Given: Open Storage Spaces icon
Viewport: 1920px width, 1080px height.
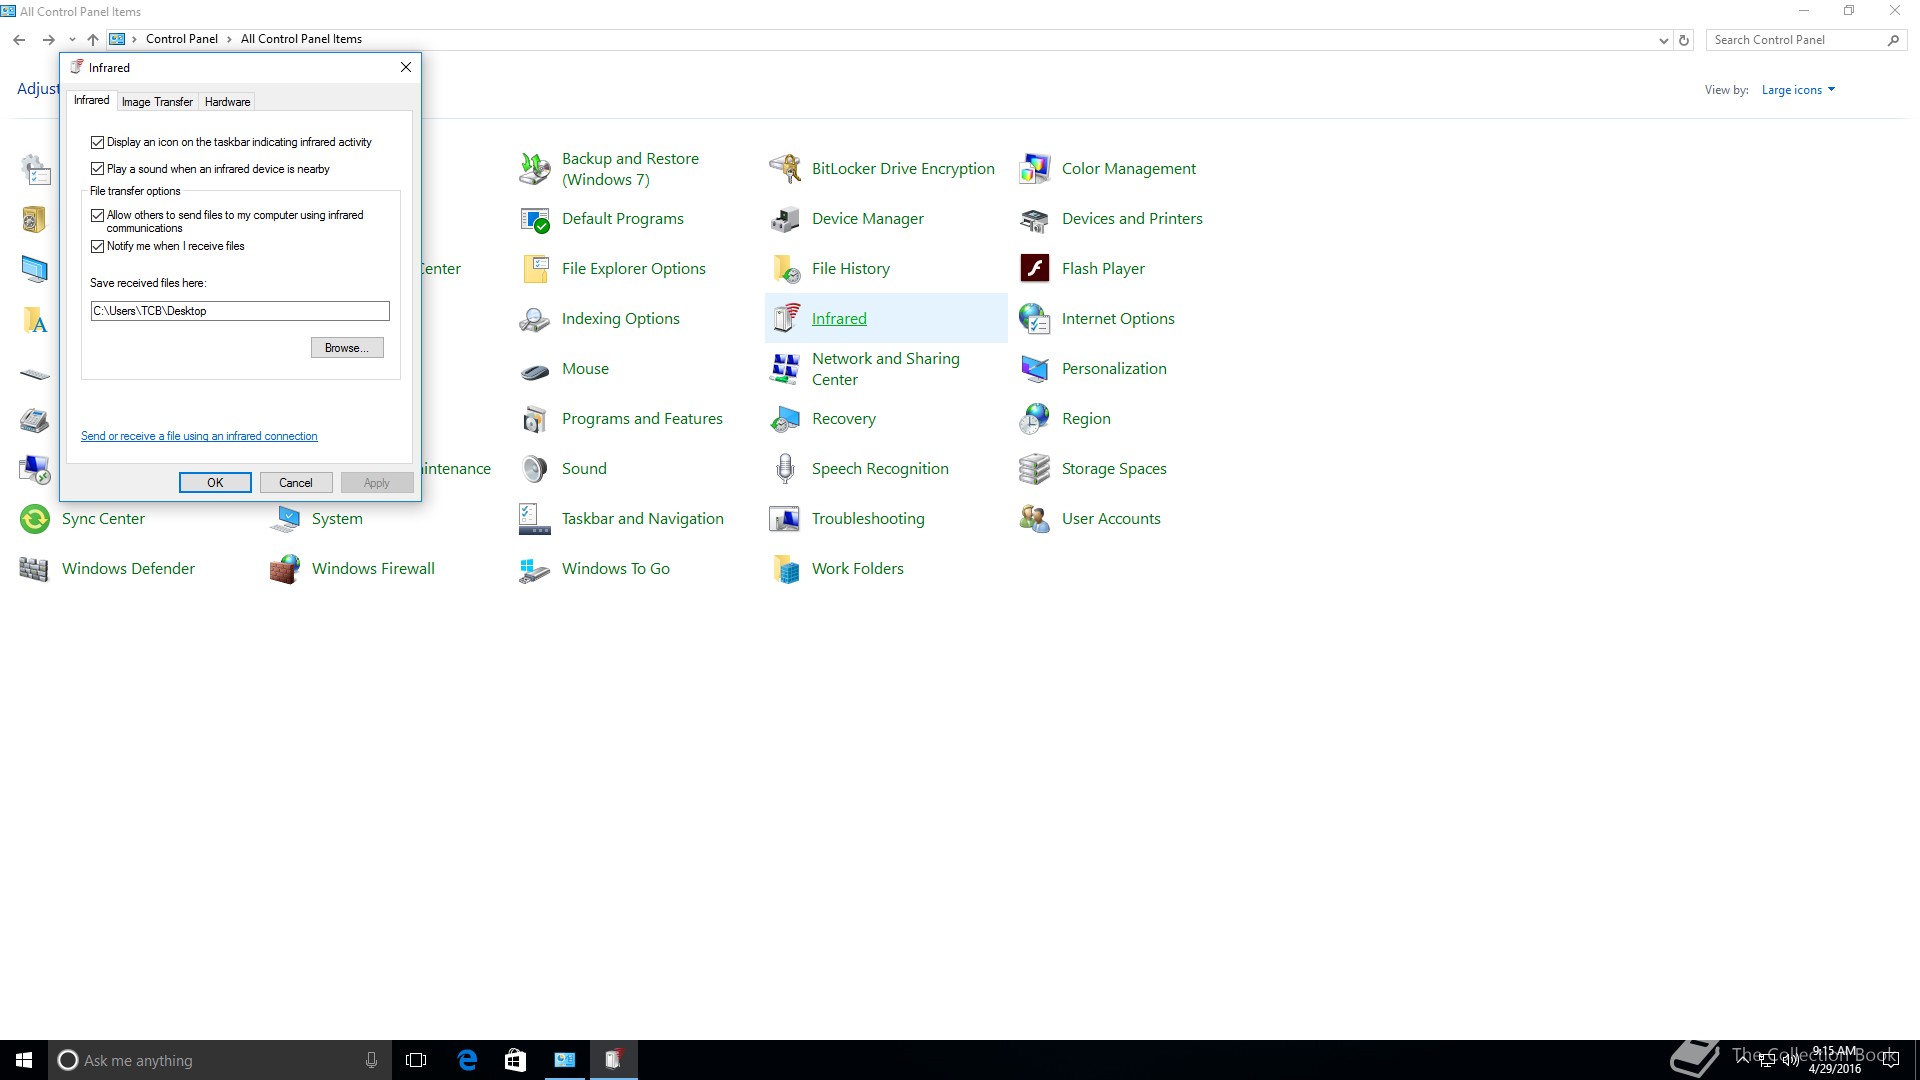Looking at the screenshot, I should coord(1035,469).
